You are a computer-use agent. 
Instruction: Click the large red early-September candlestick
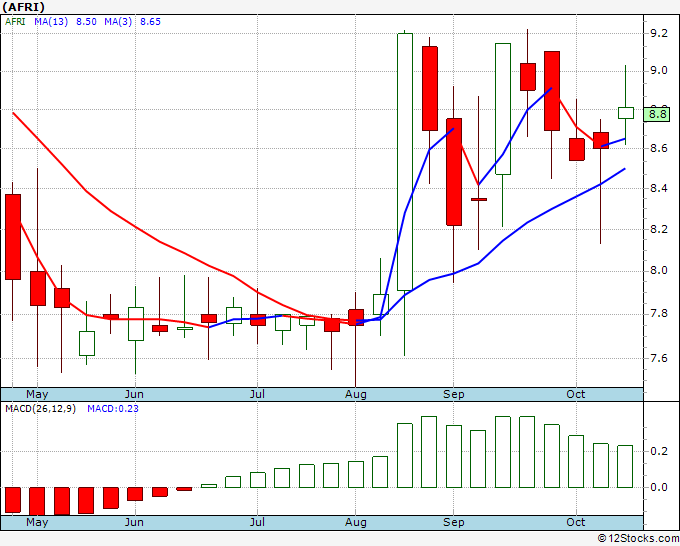click(454, 172)
